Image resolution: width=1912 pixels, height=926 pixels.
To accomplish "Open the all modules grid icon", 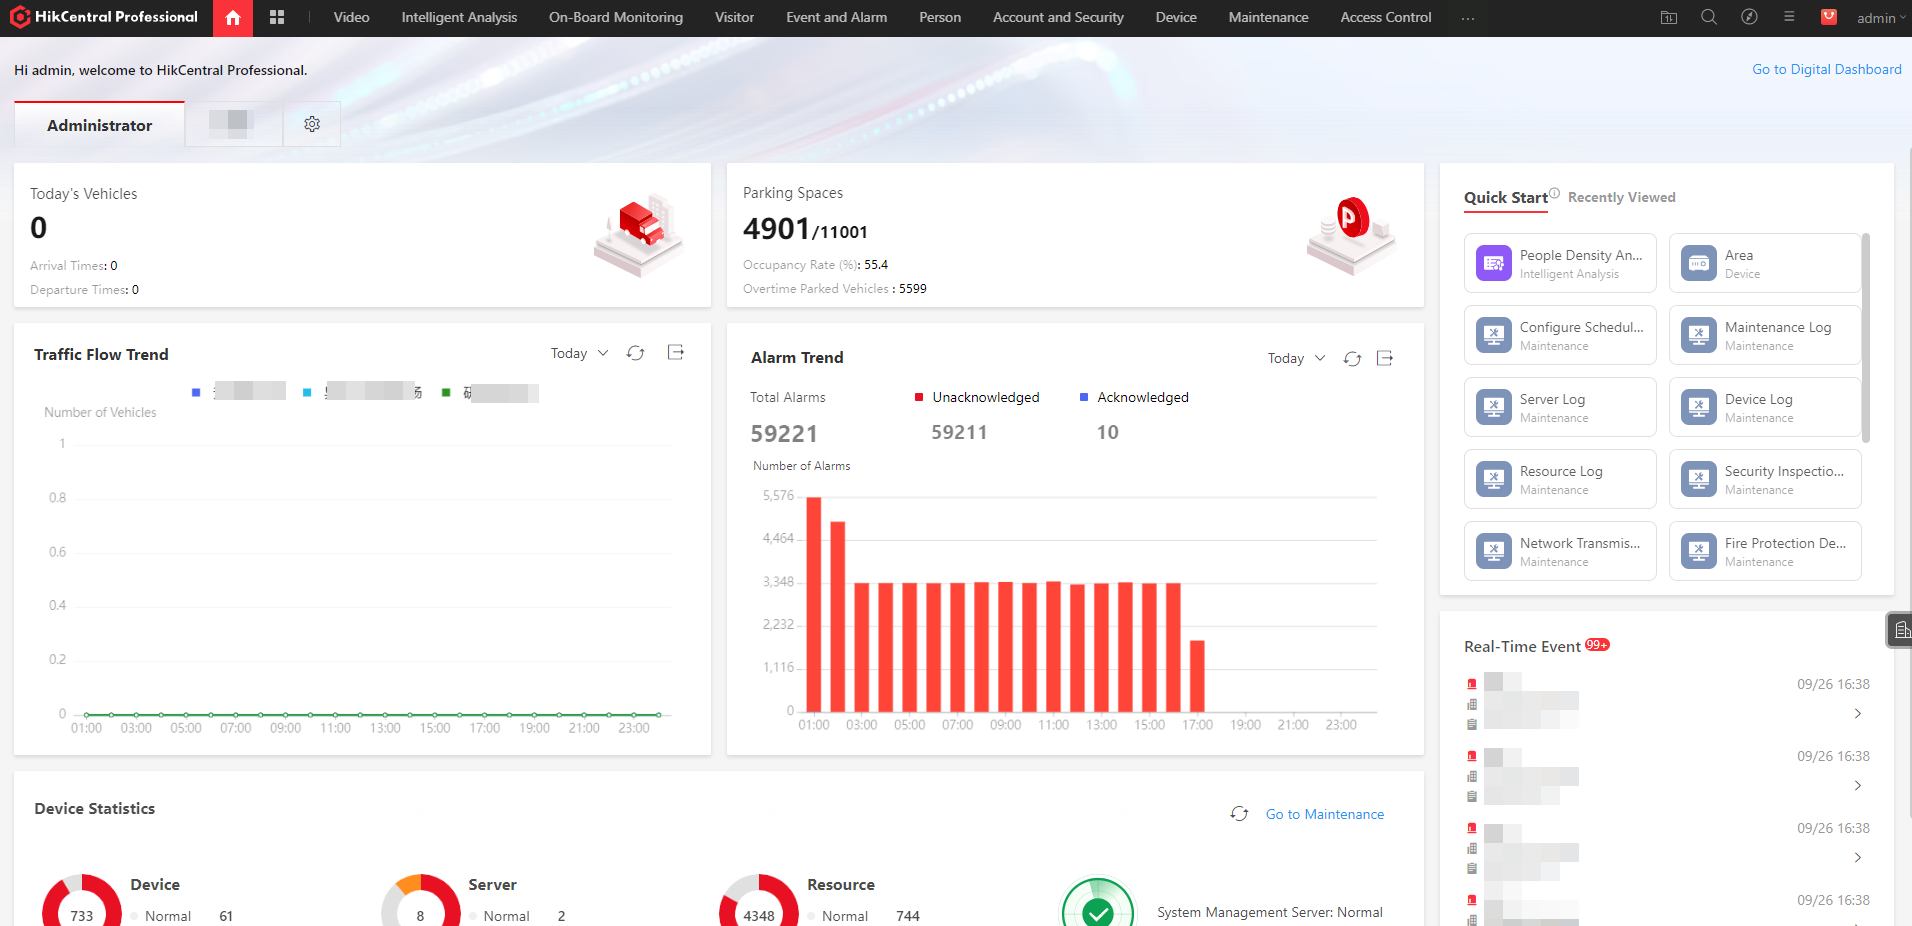I will click(x=277, y=18).
